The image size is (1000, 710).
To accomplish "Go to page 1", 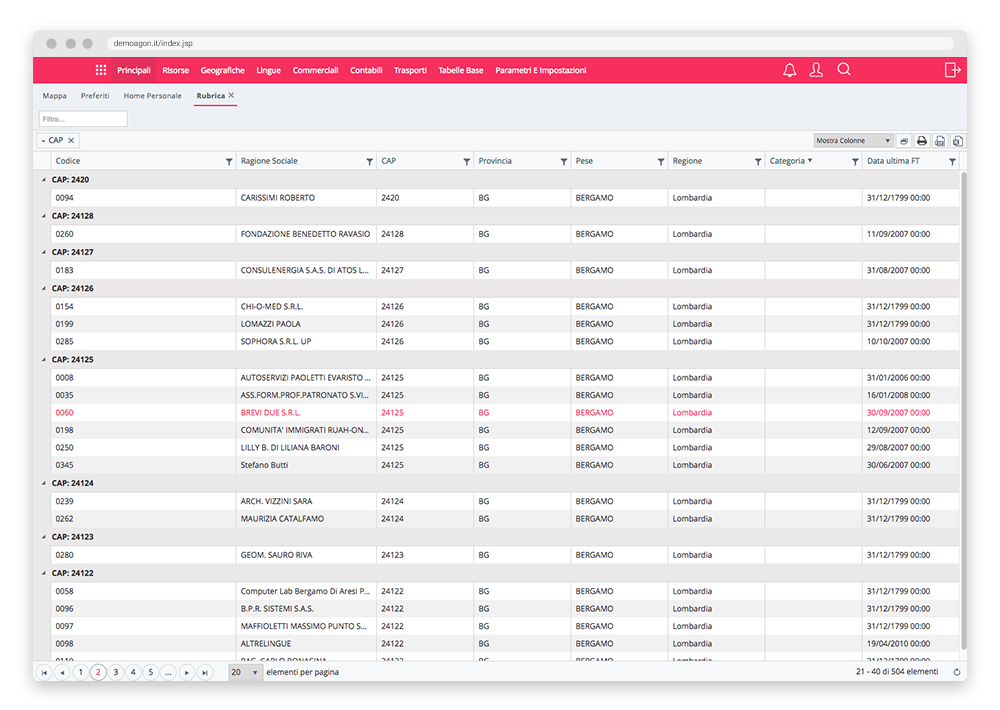I will (80, 672).
